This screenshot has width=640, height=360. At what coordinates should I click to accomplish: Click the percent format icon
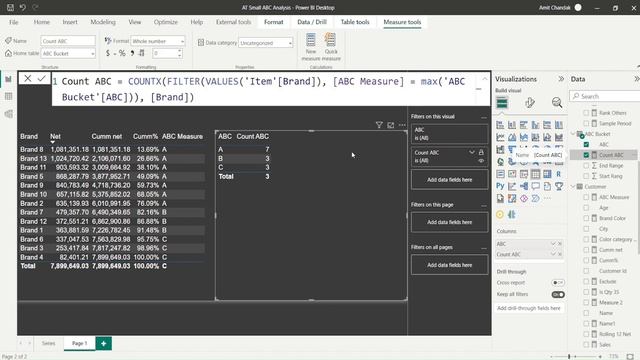pyautogui.click(x=122, y=53)
